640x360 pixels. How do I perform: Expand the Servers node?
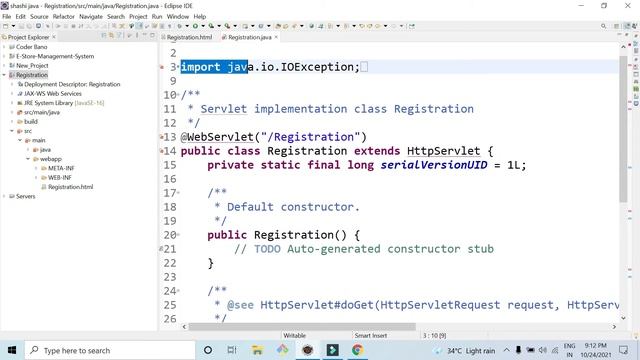pos(4,196)
